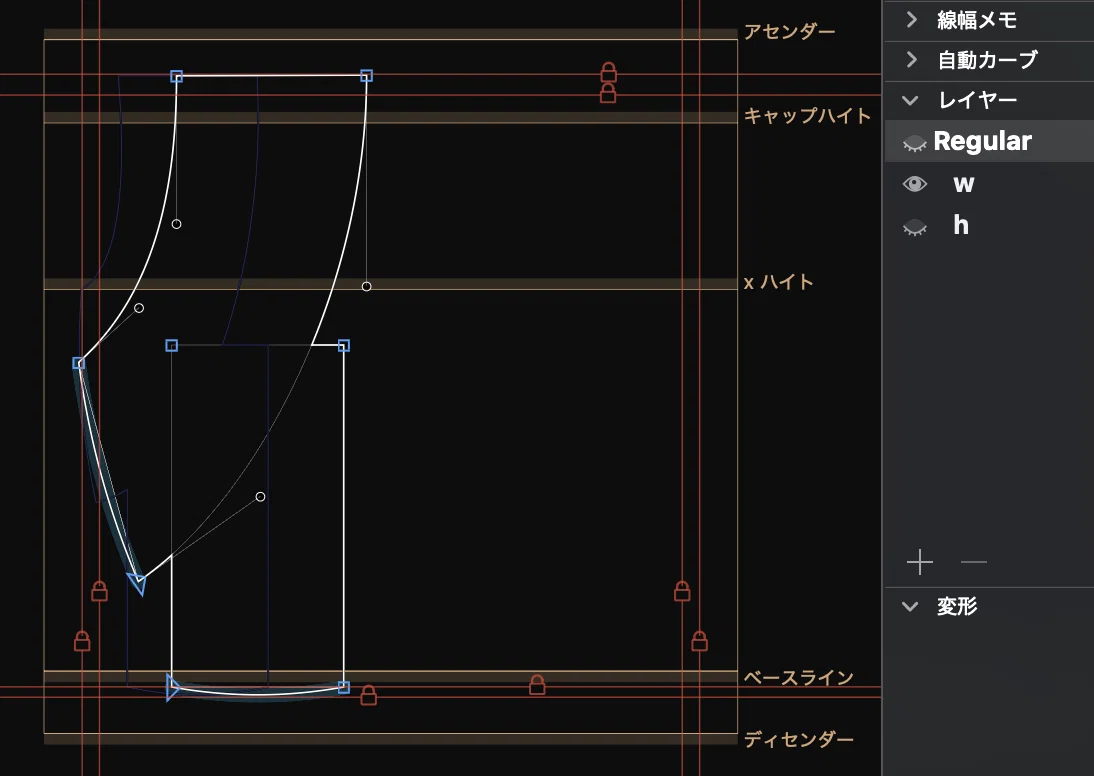Click the lock on the outer left vertical guide
Viewport: 1094px width, 776px height.
coord(82,641)
